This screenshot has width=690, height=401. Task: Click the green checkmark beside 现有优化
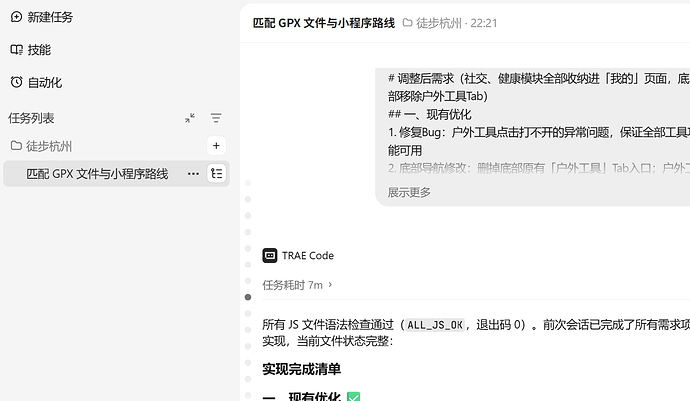pos(353,397)
